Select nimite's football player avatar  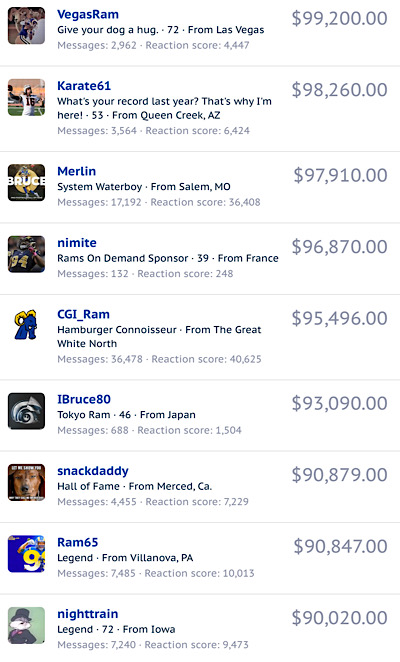click(x=26, y=254)
